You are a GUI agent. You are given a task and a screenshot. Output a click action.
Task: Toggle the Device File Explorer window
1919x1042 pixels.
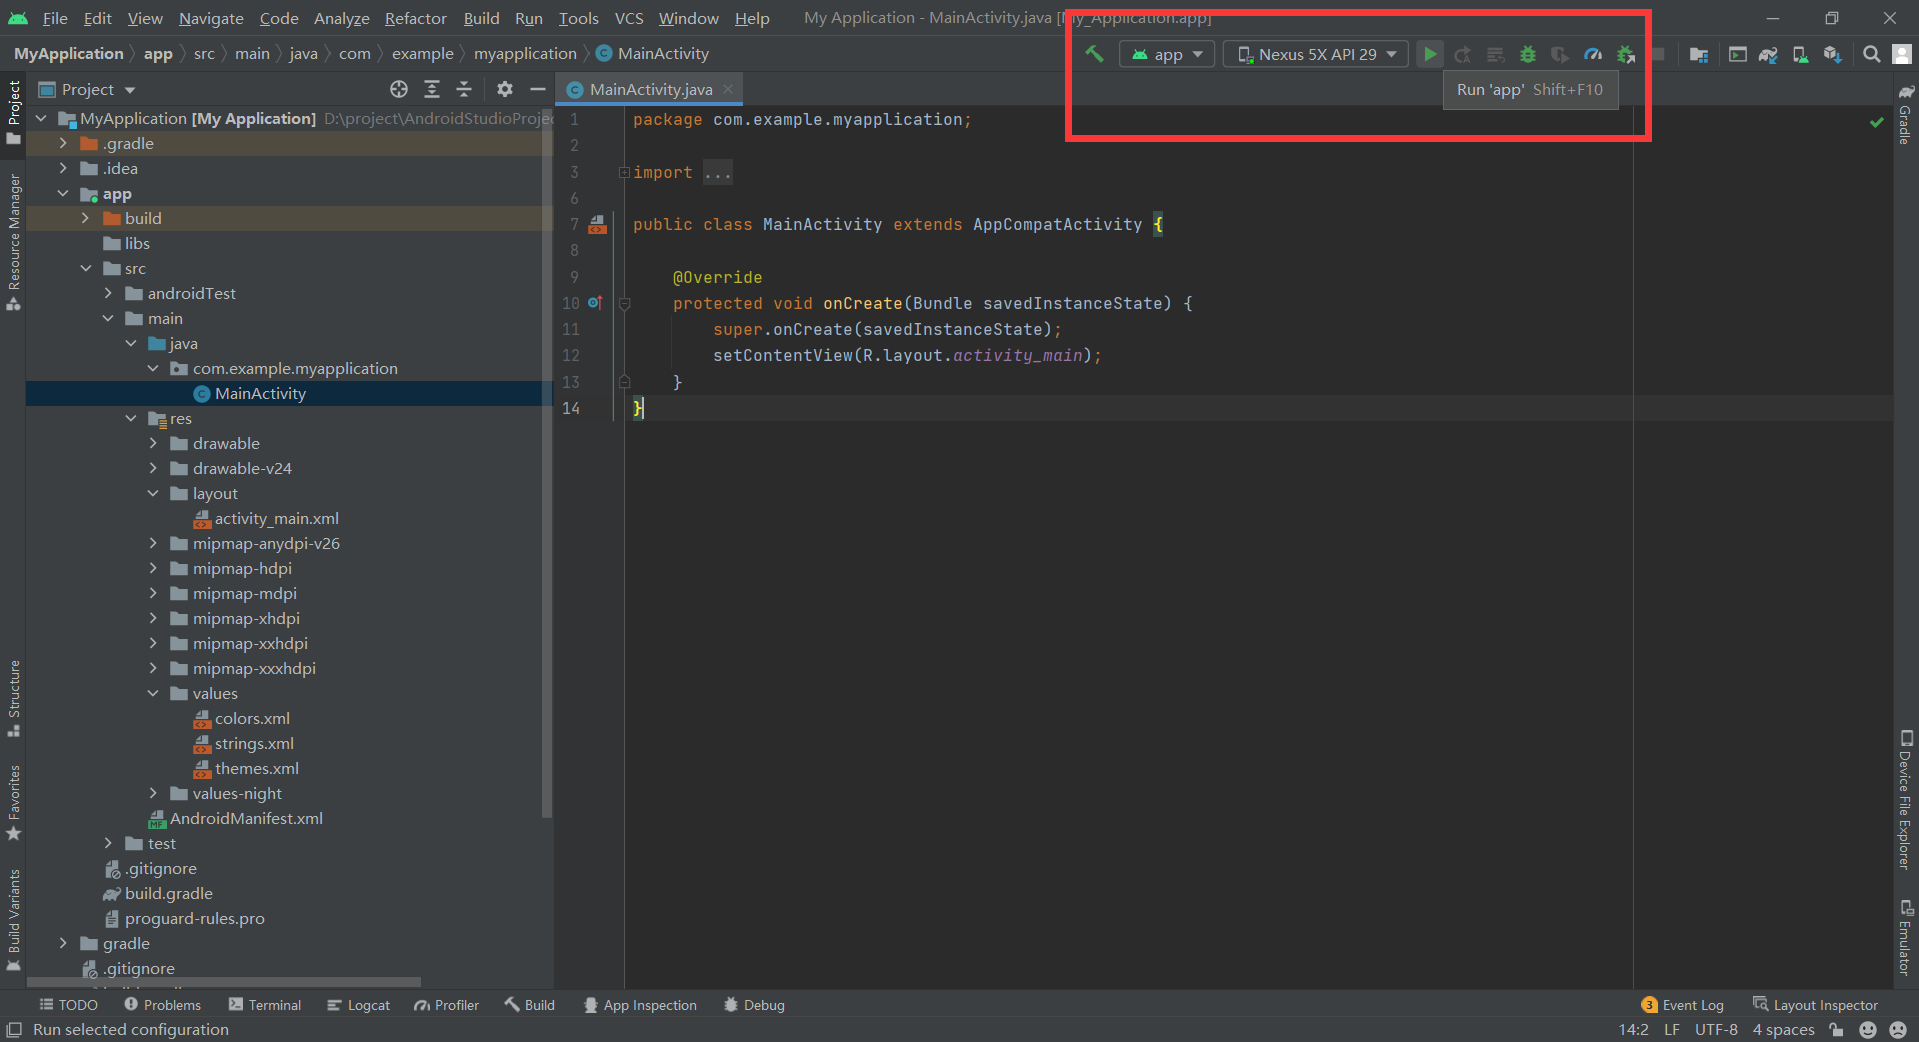[1905, 800]
